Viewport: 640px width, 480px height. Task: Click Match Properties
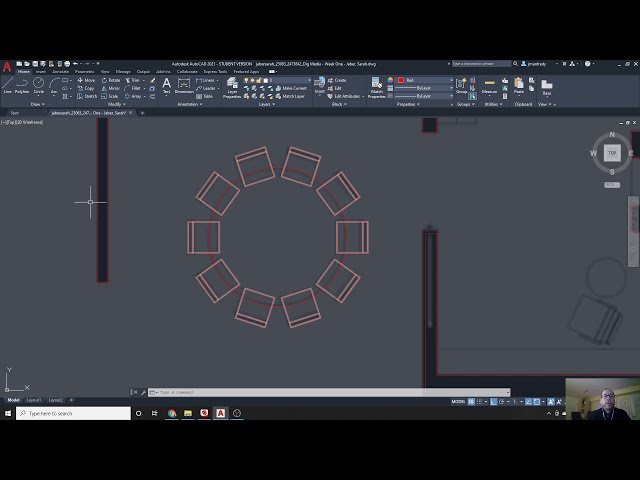(x=376, y=88)
